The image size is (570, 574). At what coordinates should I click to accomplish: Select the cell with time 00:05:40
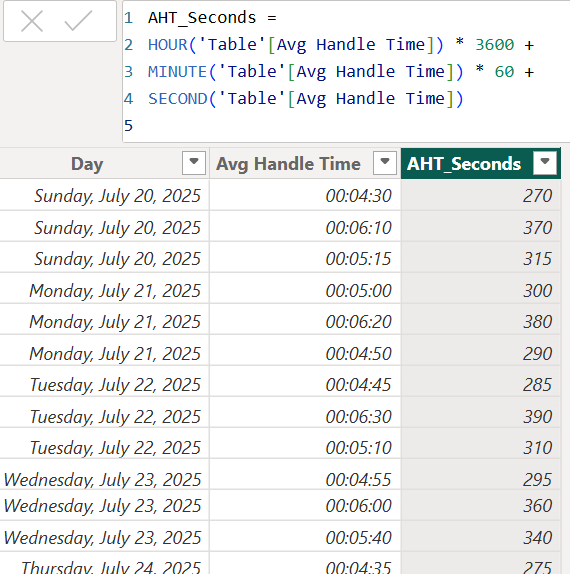point(305,537)
